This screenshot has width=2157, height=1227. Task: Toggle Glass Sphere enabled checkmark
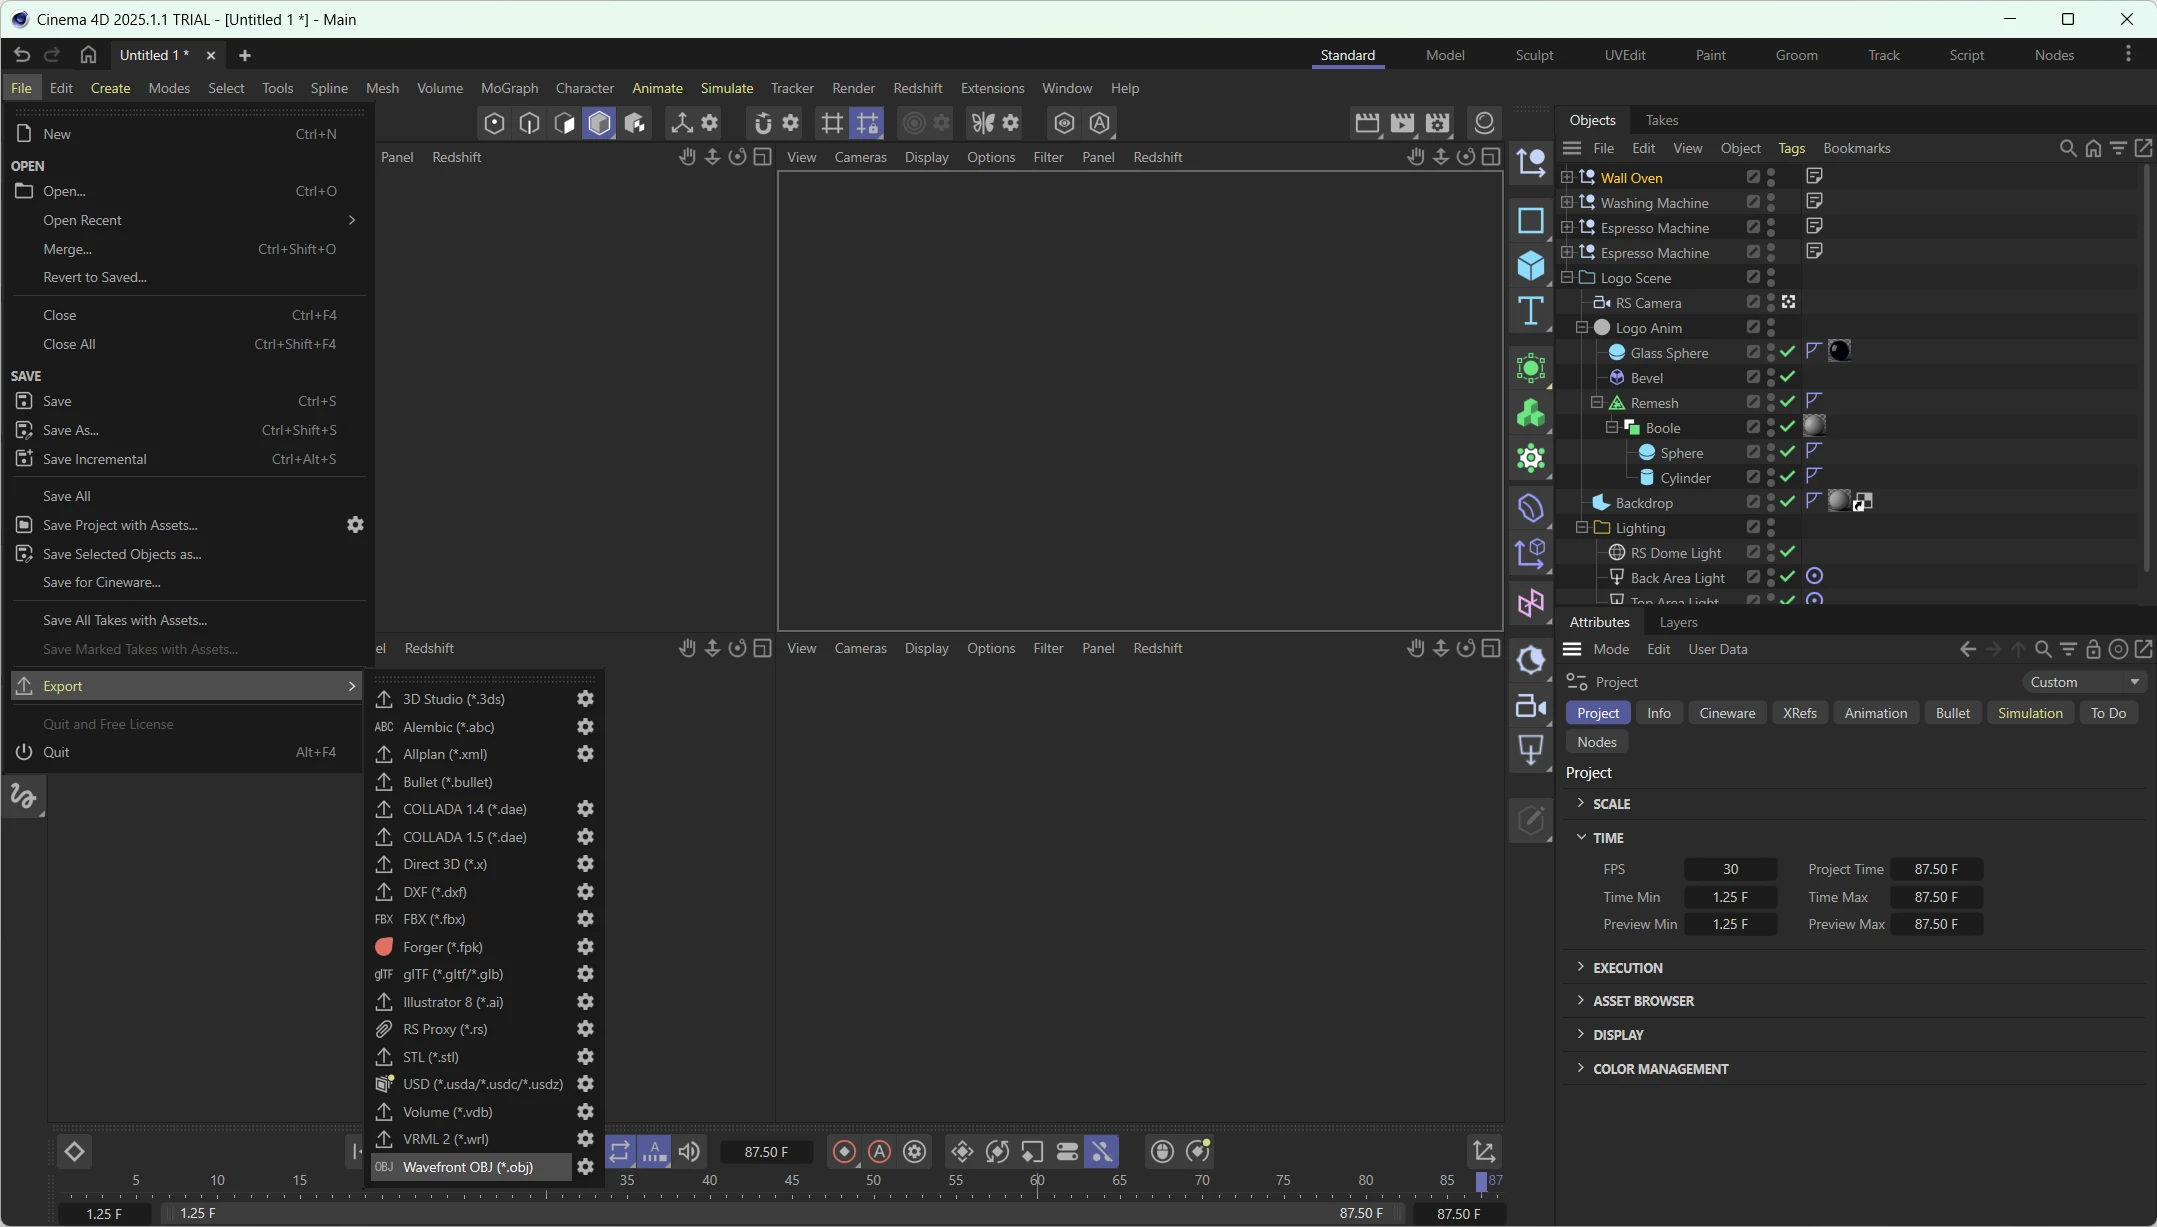pyautogui.click(x=1788, y=352)
